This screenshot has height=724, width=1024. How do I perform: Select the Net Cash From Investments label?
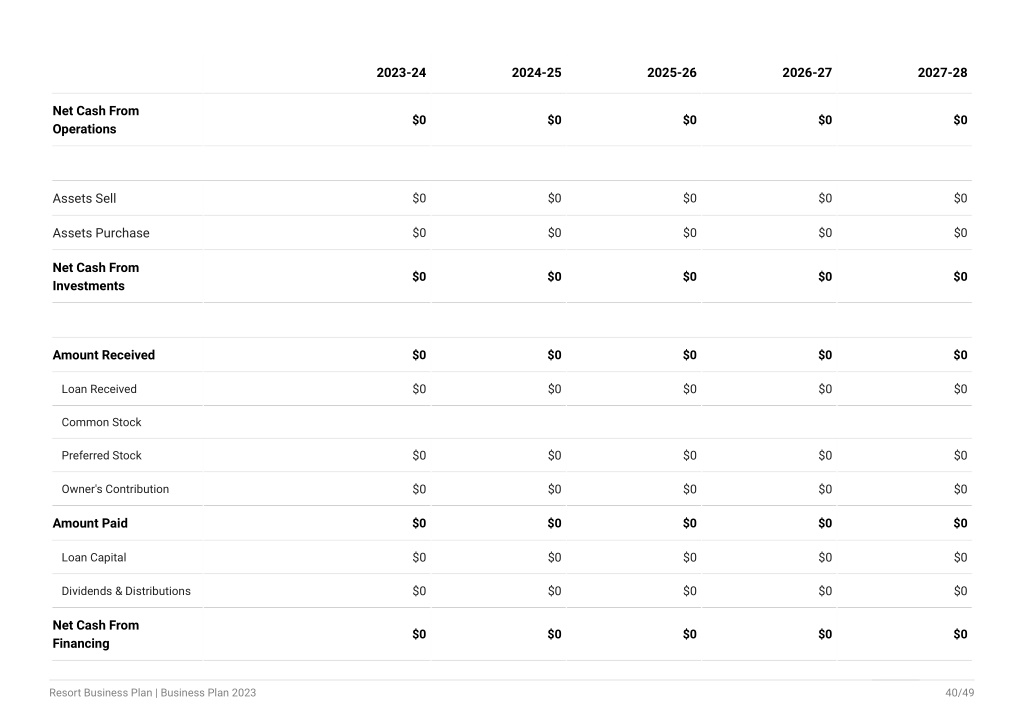(96, 277)
